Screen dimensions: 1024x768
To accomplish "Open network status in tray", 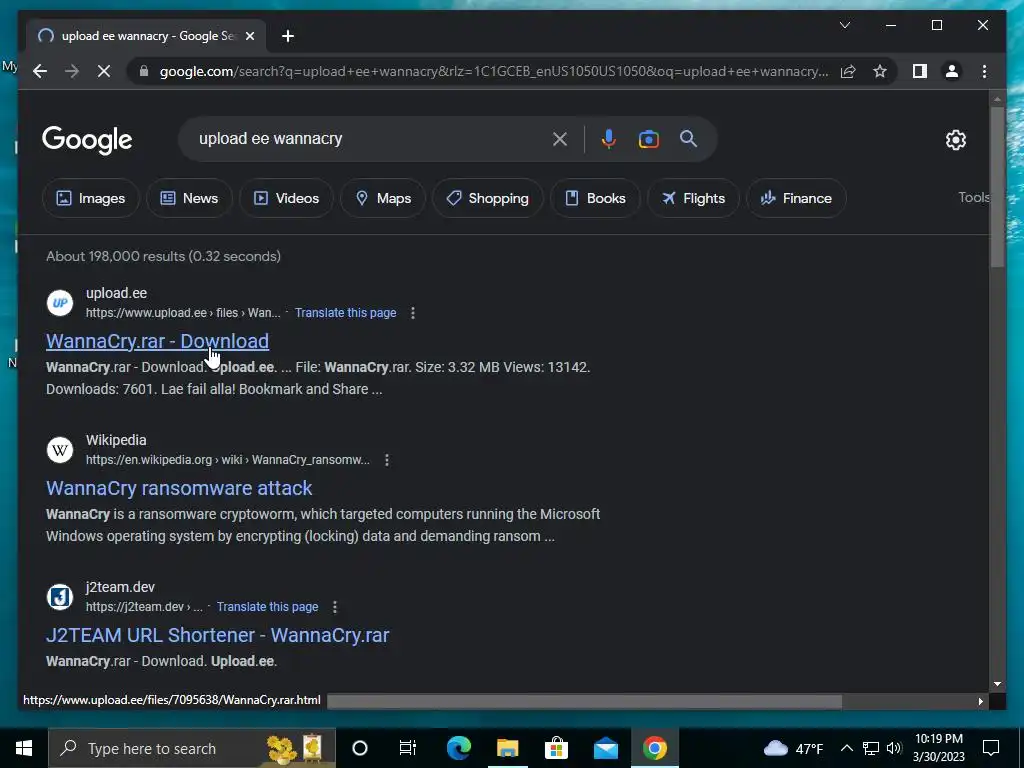I will (871, 748).
